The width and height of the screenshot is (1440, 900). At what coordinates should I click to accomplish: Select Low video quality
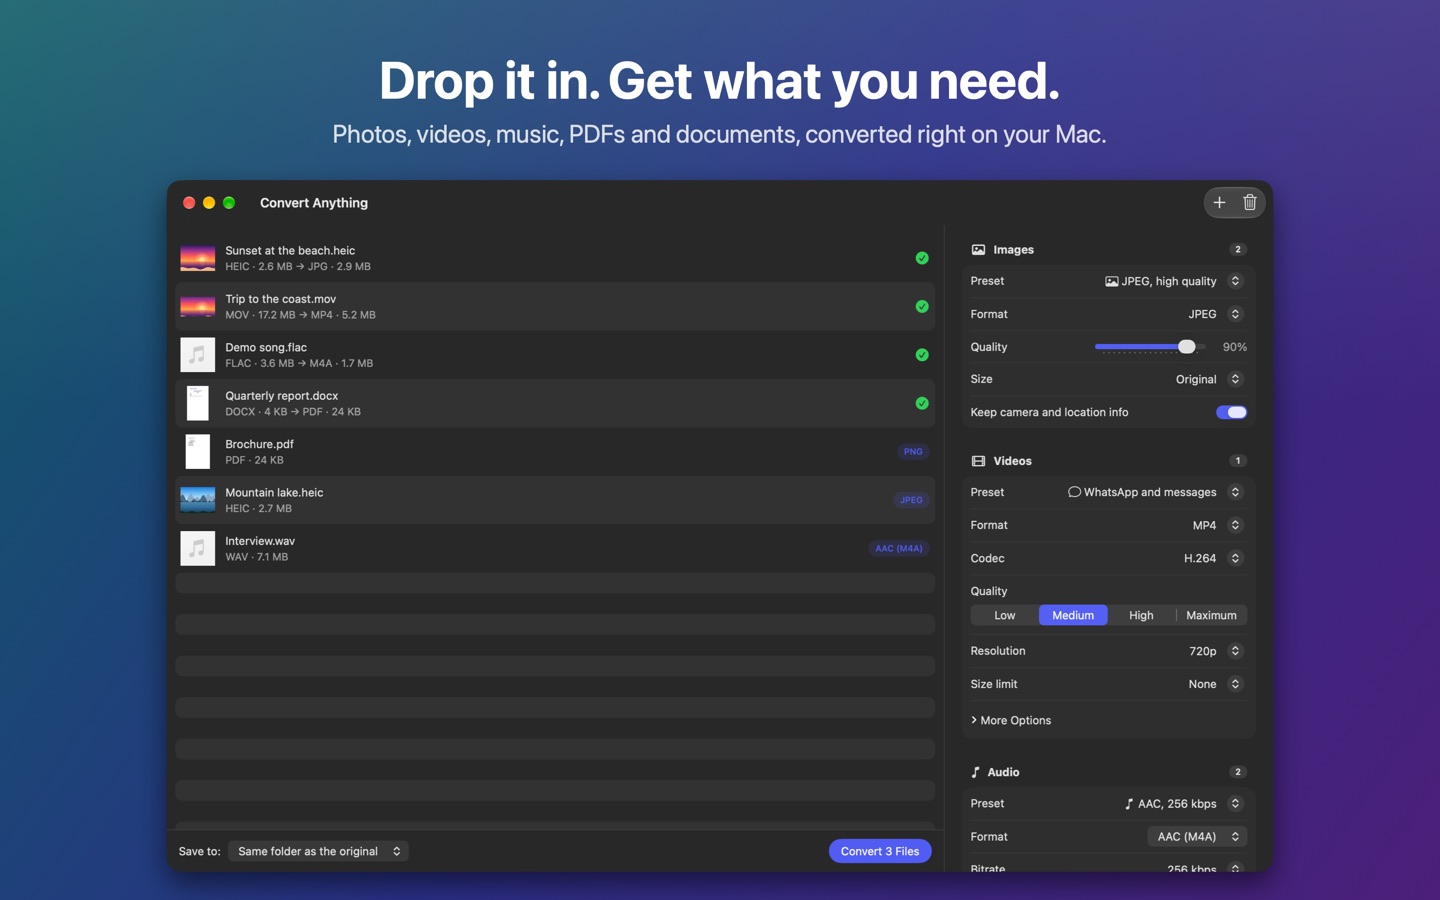(x=1005, y=615)
